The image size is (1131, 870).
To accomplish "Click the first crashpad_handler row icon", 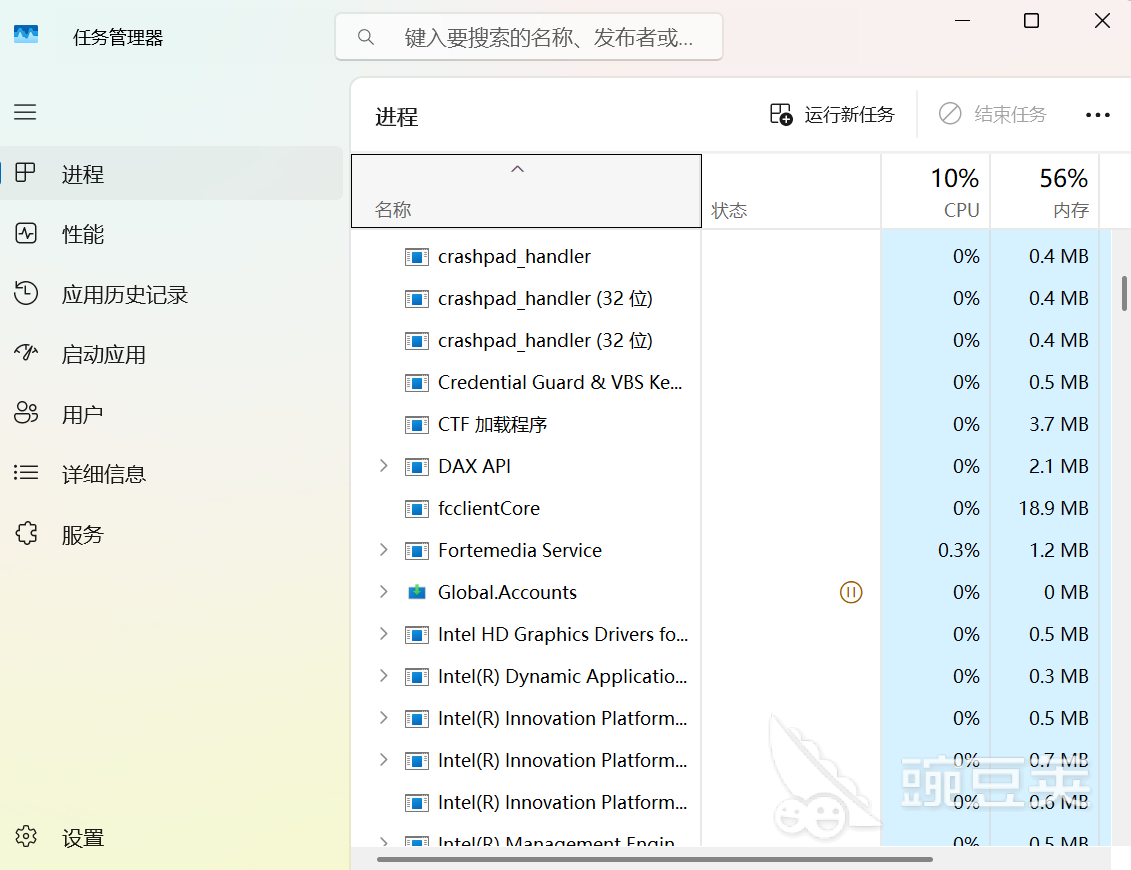I will point(417,257).
